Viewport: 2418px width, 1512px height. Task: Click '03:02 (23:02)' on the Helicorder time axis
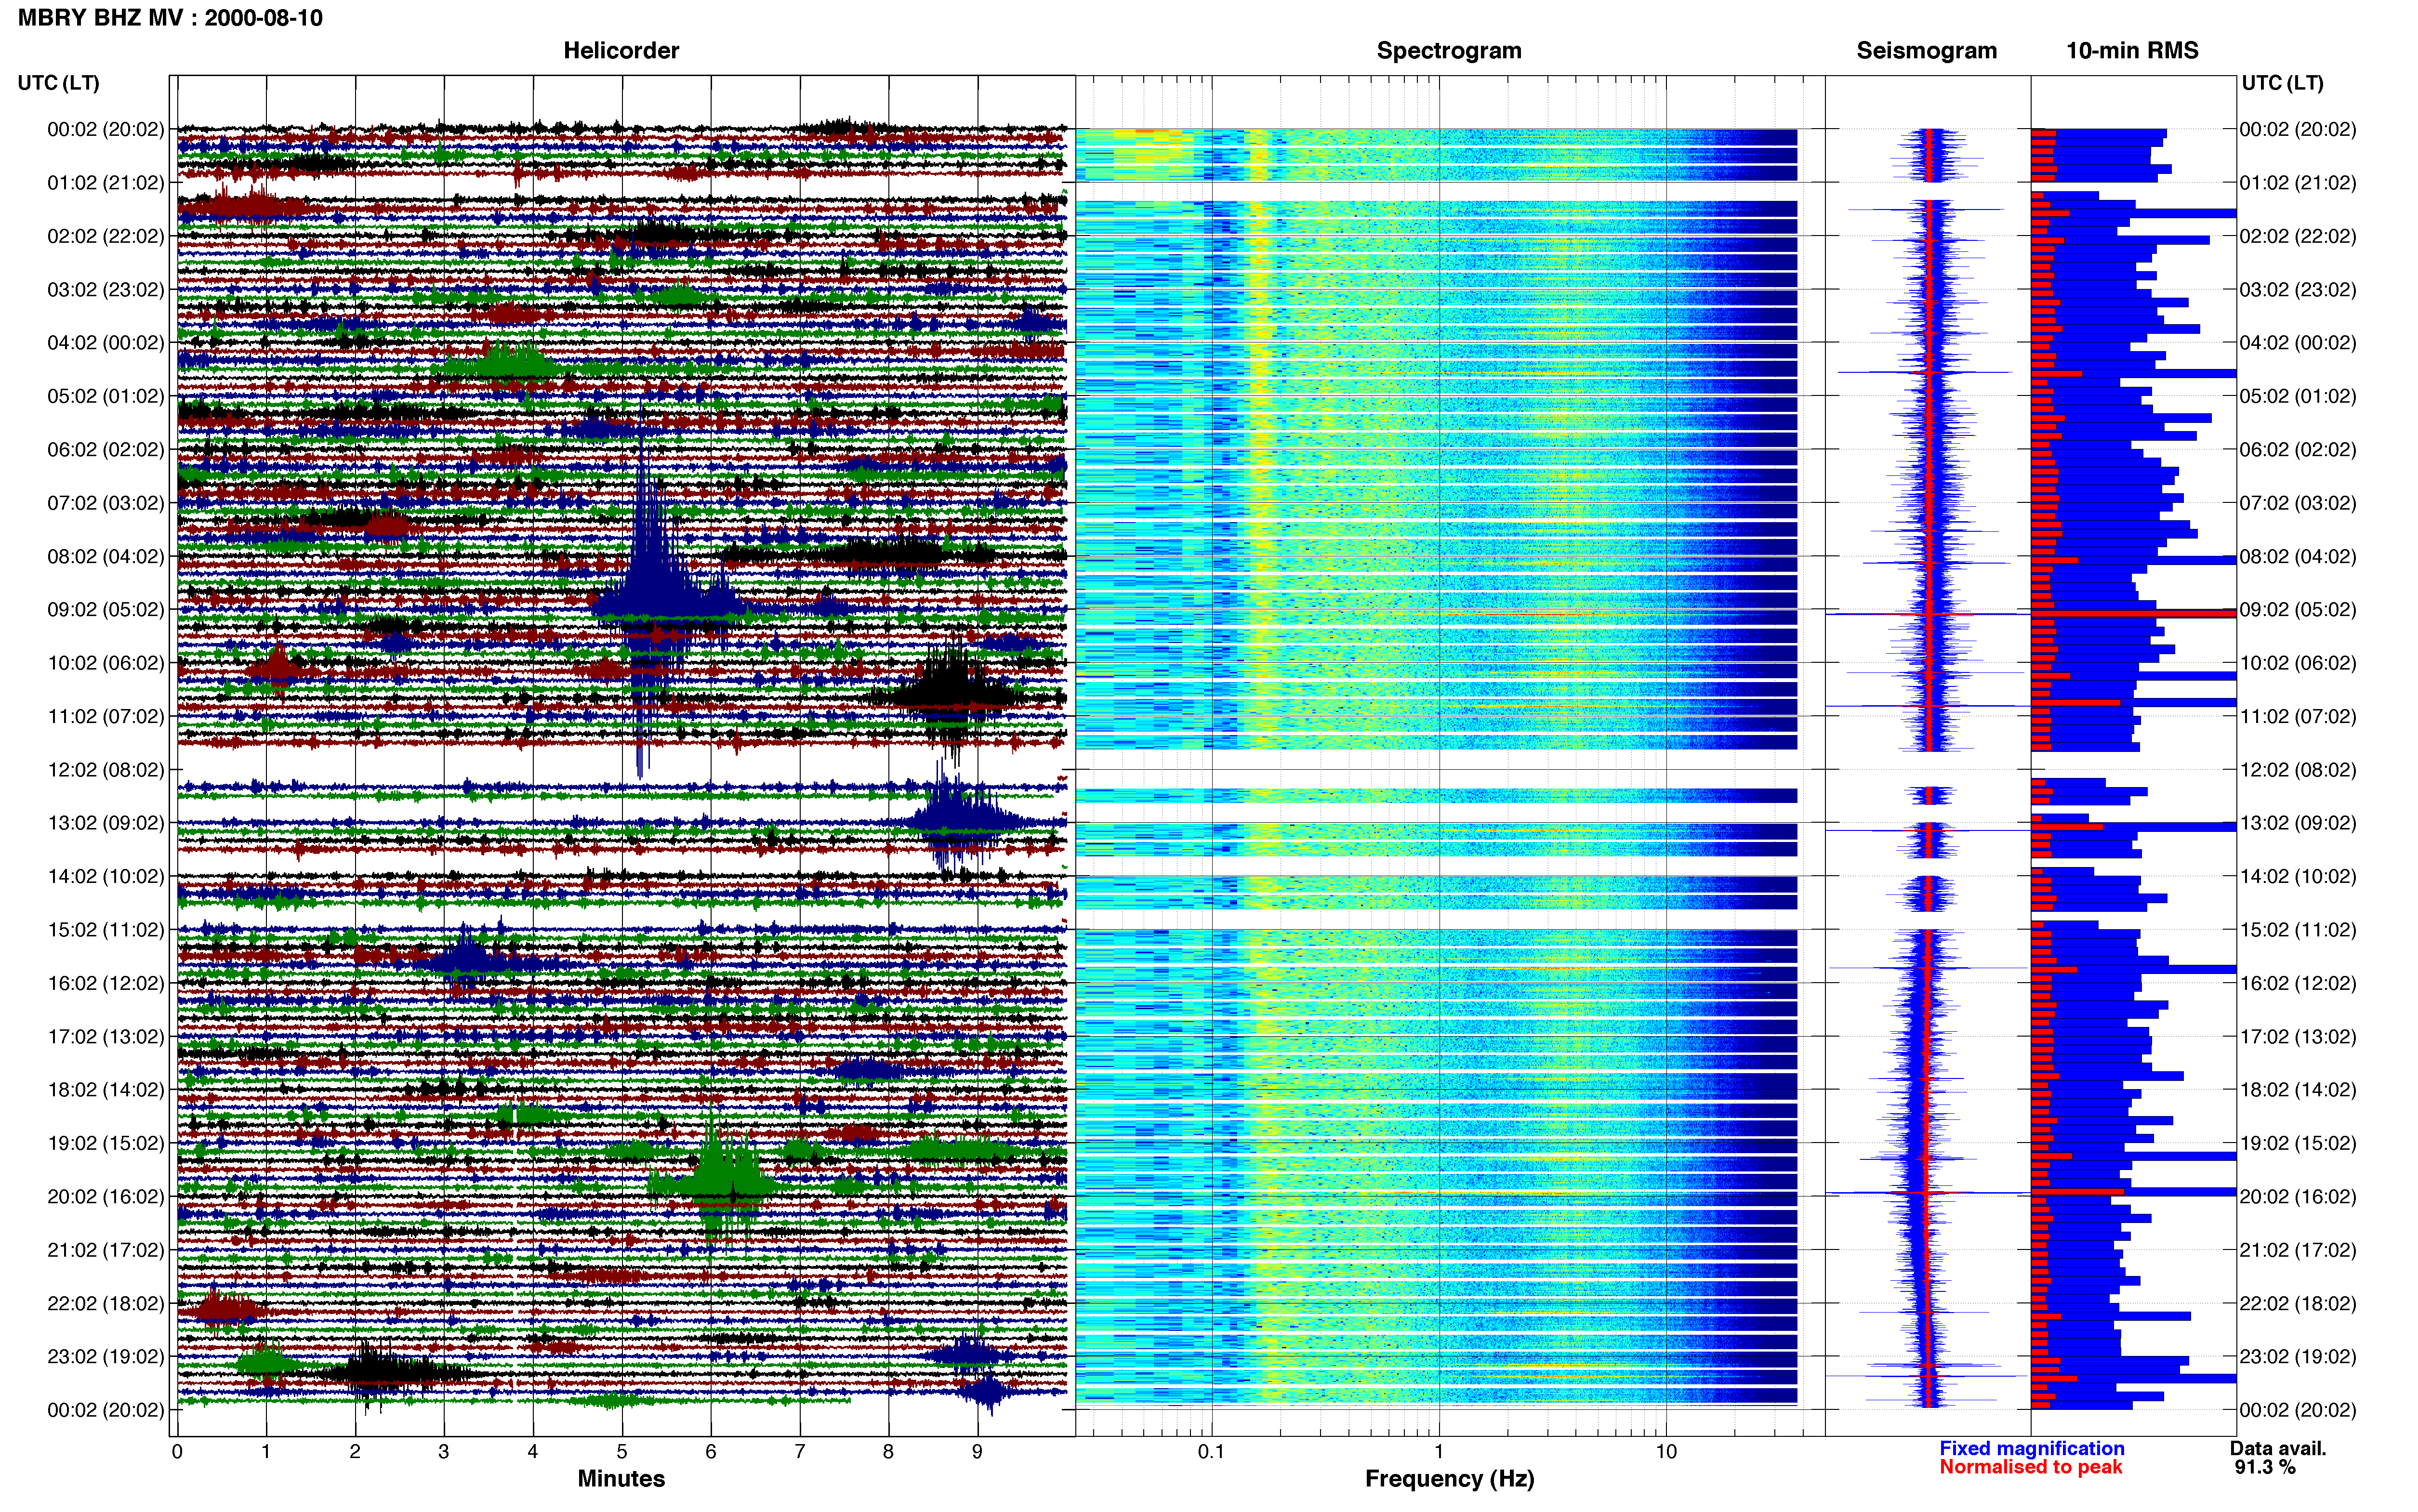coord(106,290)
